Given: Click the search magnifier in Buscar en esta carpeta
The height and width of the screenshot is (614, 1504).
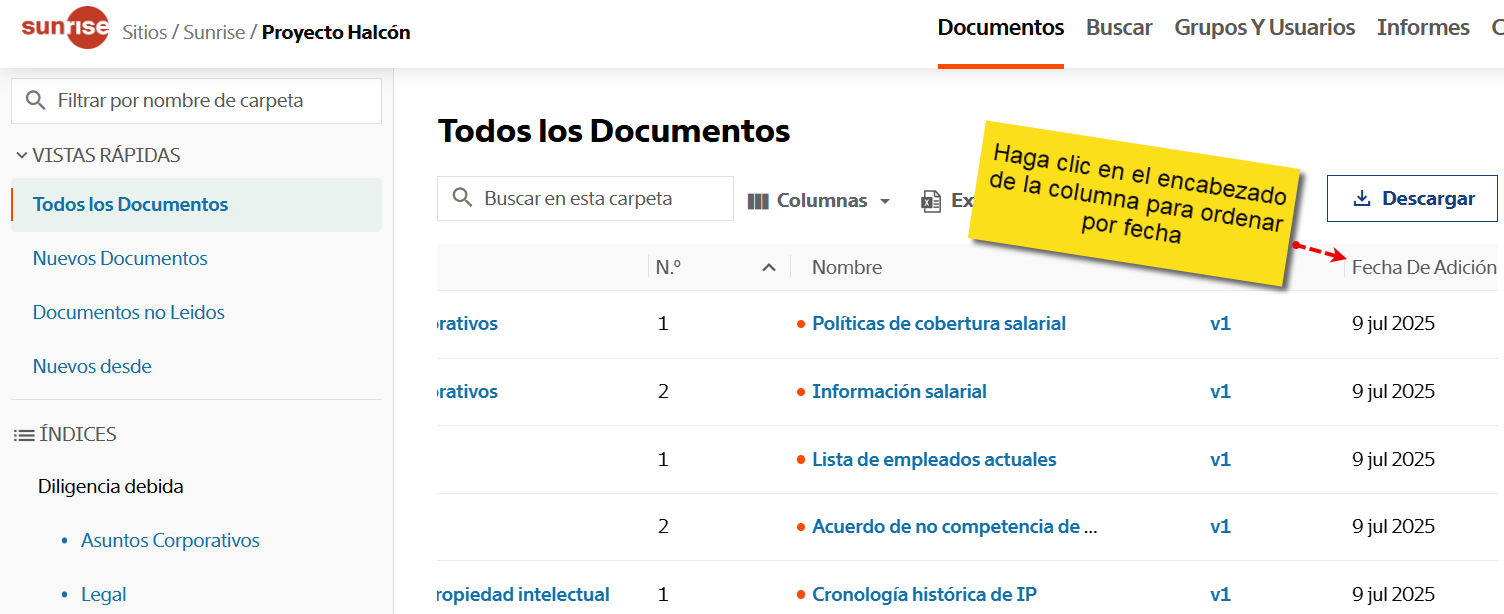Looking at the screenshot, I should point(462,198).
